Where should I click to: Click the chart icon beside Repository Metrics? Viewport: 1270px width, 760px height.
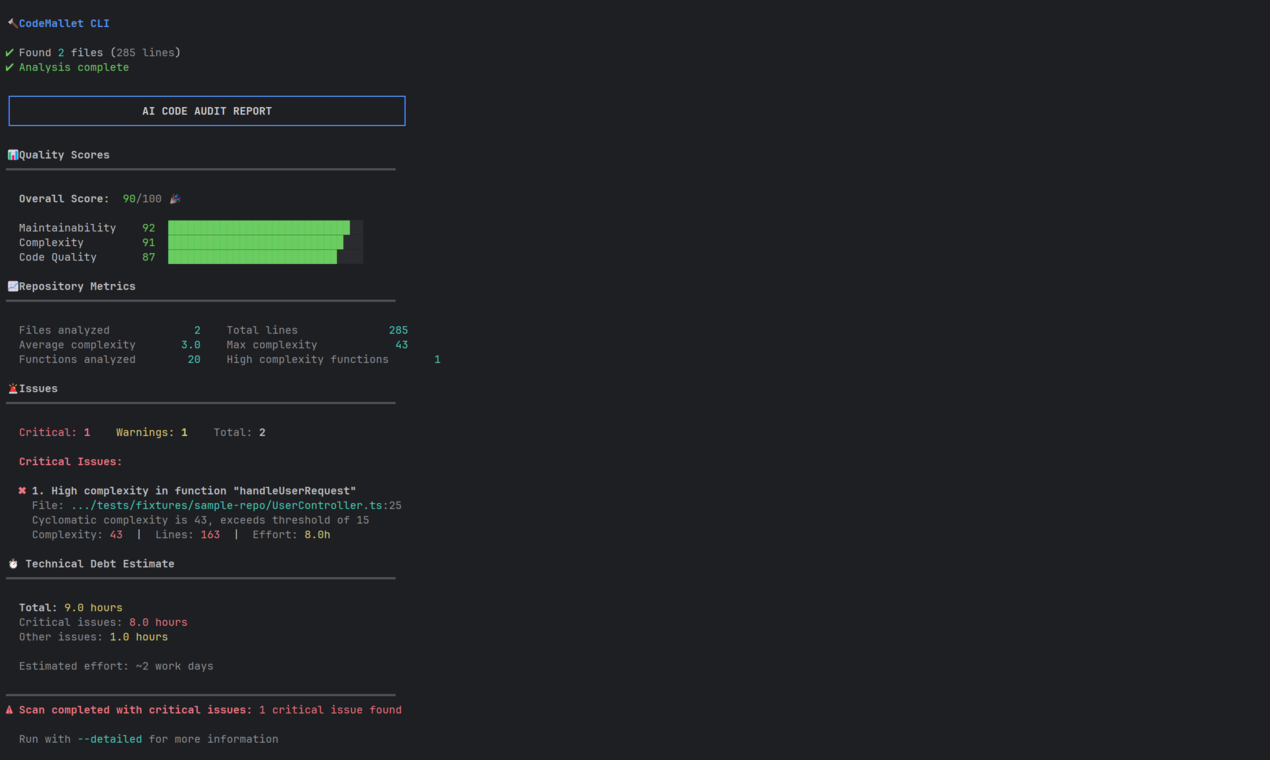pos(12,285)
